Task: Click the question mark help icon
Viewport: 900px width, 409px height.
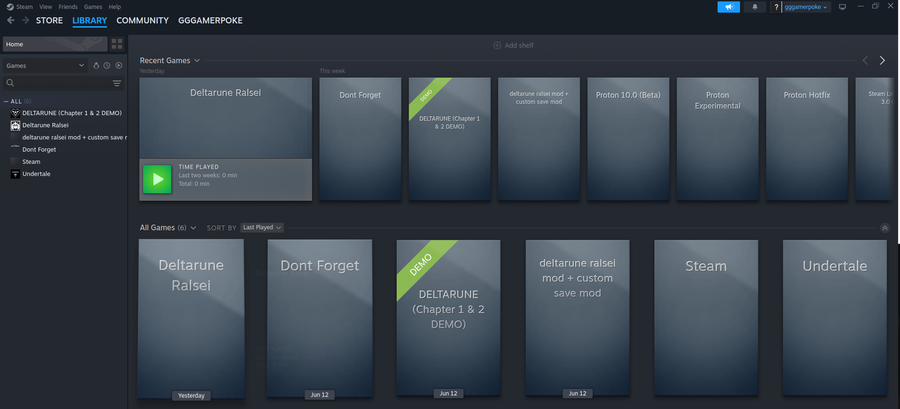Action: pos(776,7)
